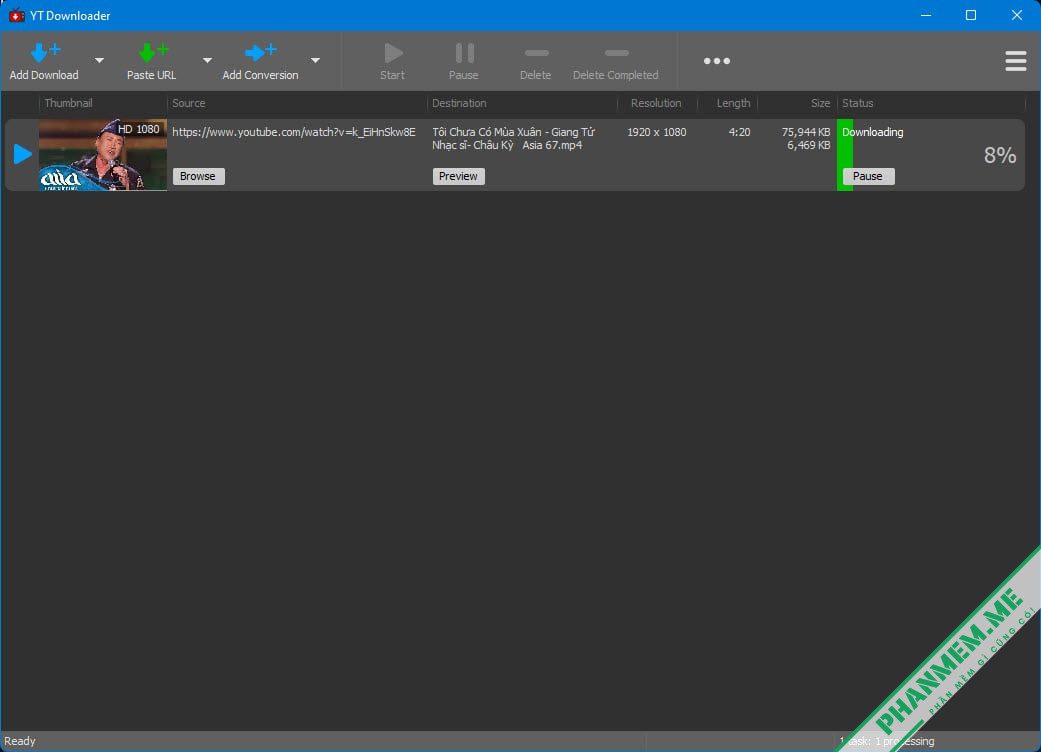Open the three-dots more options menu

716,61
